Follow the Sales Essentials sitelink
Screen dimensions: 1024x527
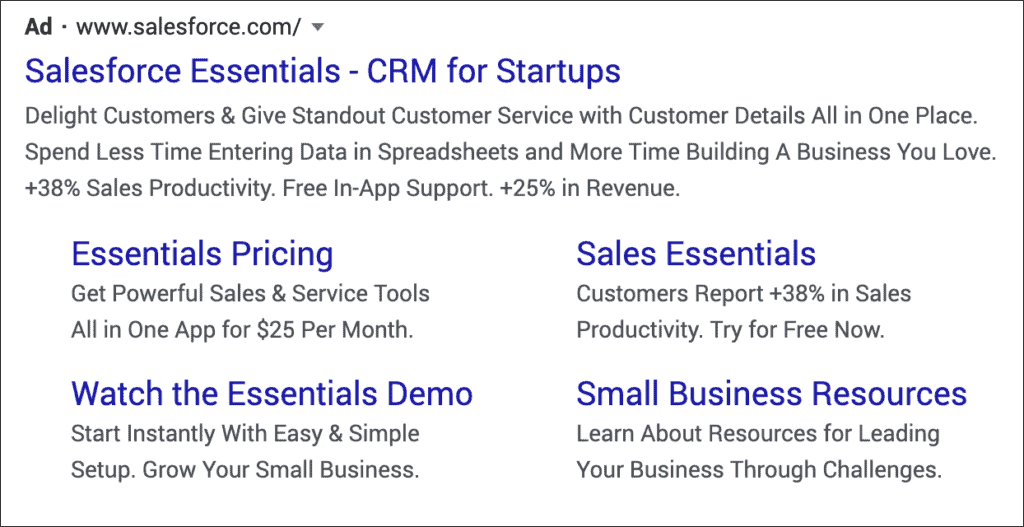[x=696, y=254]
